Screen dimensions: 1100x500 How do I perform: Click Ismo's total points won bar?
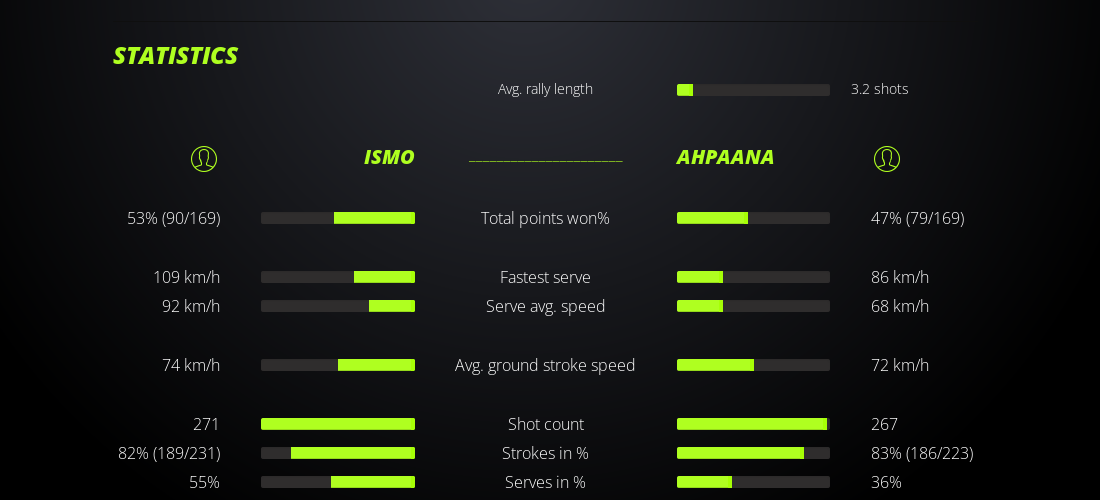pyautogui.click(x=338, y=218)
